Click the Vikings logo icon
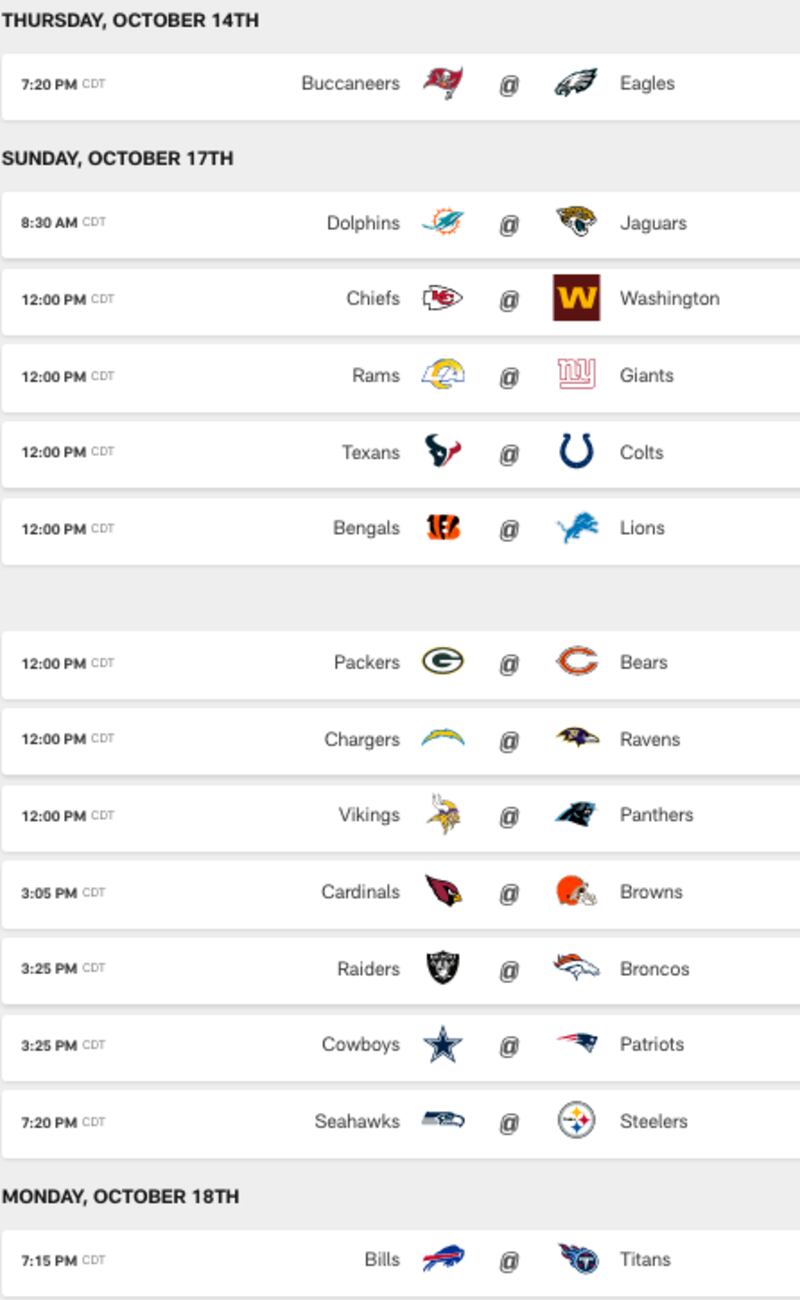 442,815
